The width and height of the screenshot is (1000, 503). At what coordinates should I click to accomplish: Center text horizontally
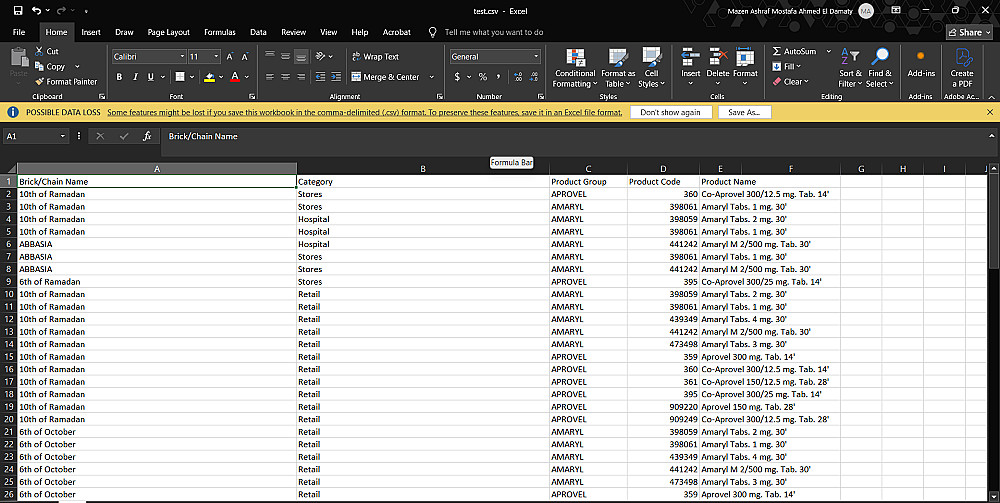286,77
